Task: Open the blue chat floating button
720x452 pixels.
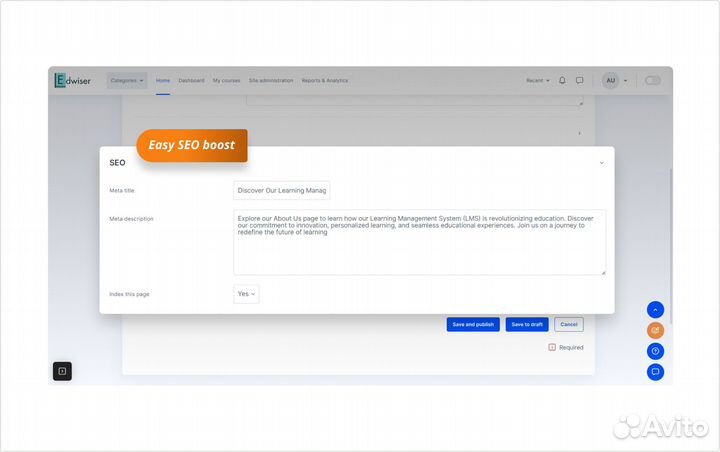Action: (x=655, y=372)
